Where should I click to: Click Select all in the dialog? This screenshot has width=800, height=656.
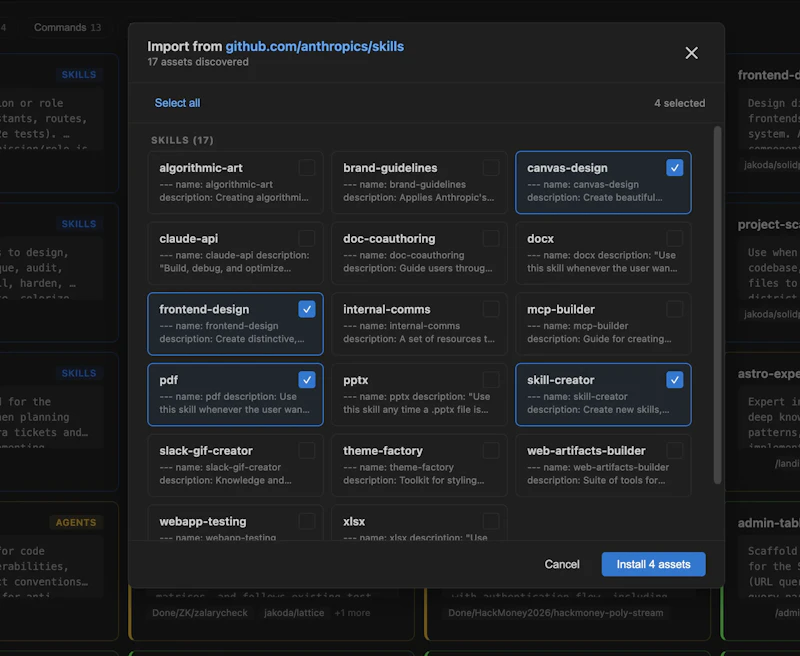click(x=178, y=103)
